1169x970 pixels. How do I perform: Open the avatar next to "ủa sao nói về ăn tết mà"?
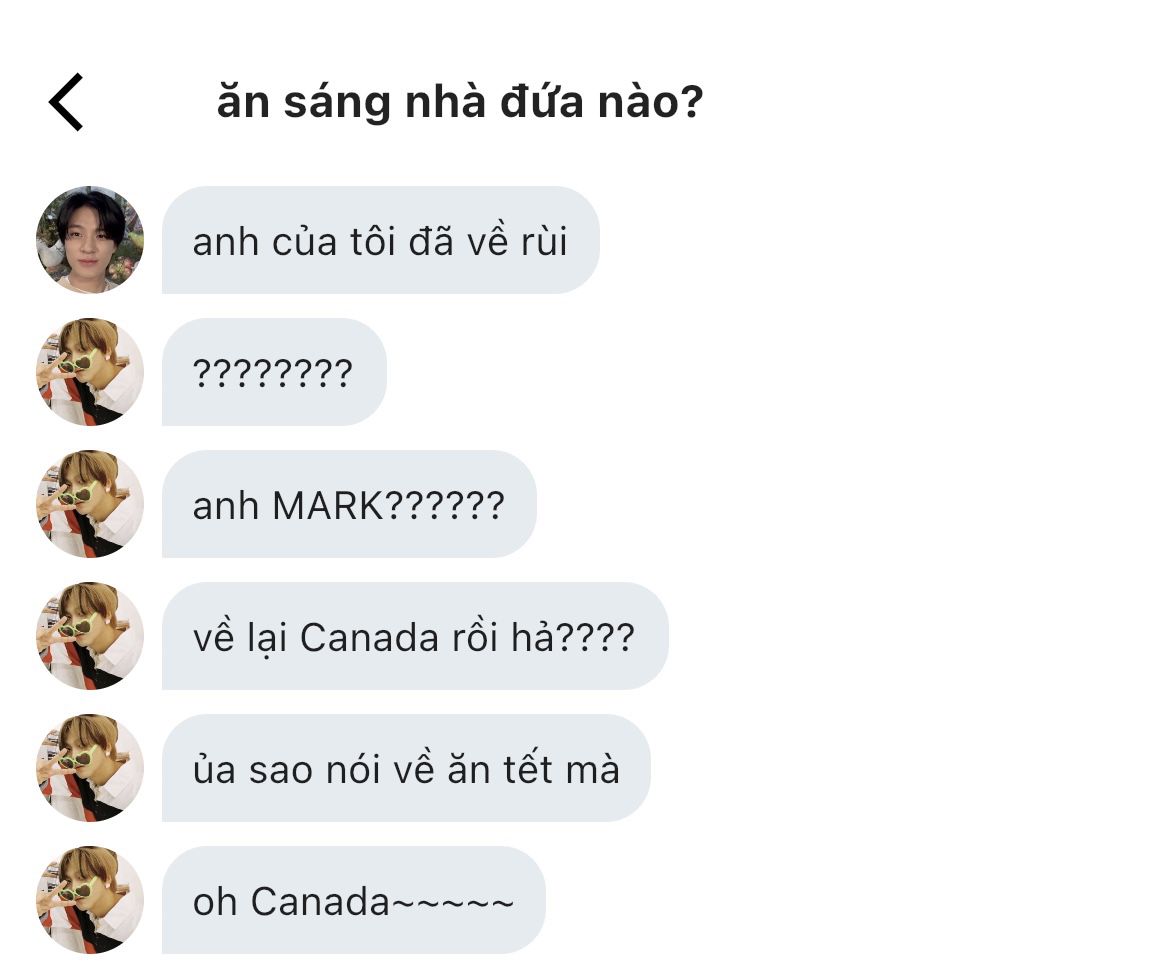pos(90,768)
